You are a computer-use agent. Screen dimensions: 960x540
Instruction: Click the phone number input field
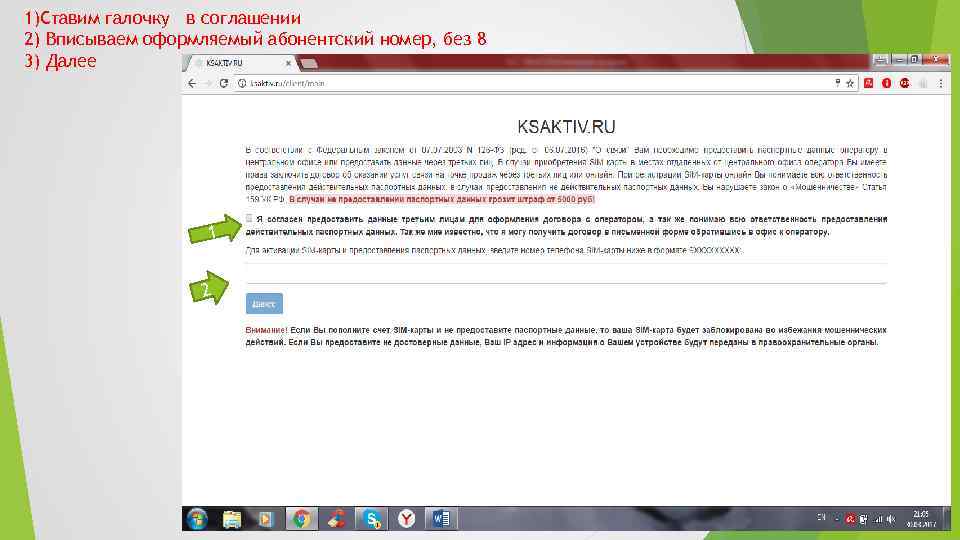[566, 274]
